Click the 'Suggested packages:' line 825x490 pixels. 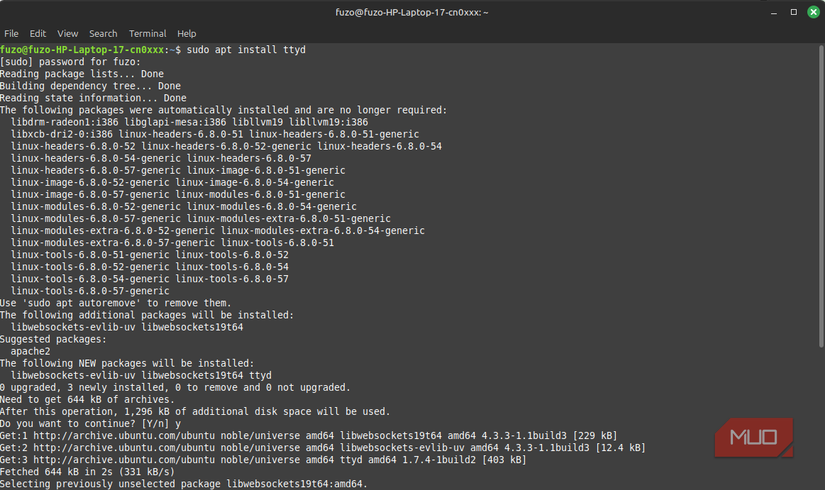(53, 339)
